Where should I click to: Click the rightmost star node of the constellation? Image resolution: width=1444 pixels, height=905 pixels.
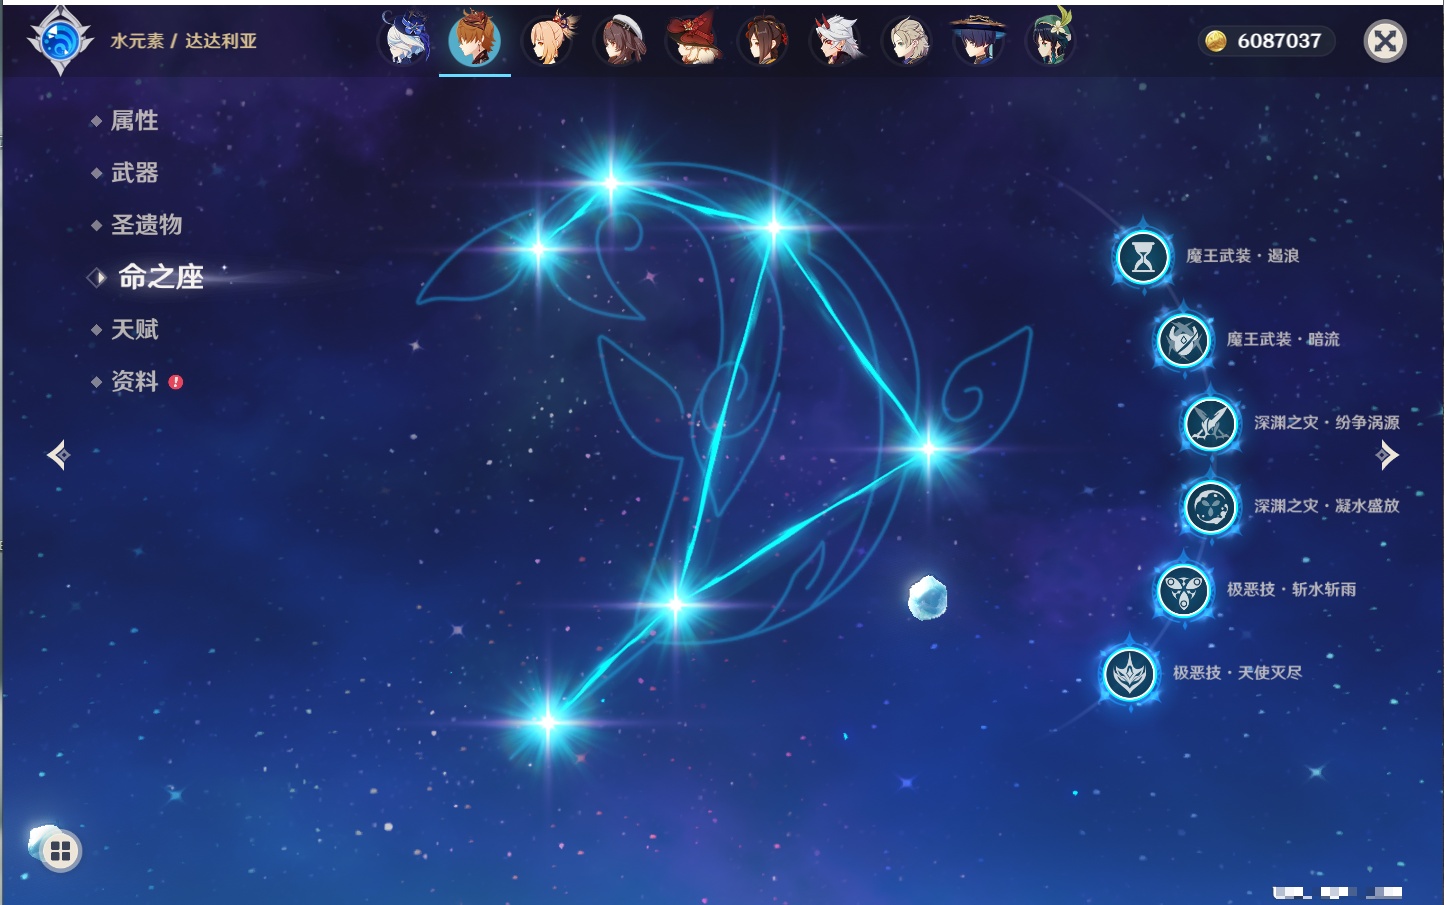[x=928, y=449]
